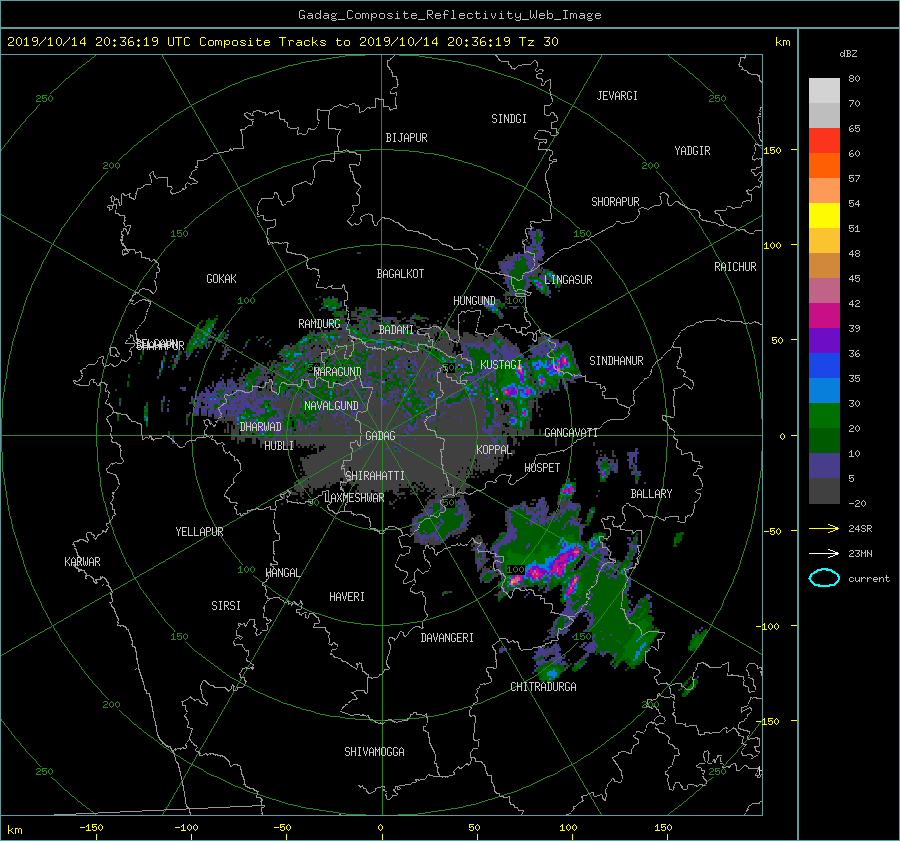Screen dimensions: 900x841
Task: Click the SINDGI city label
Action: pos(509,119)
